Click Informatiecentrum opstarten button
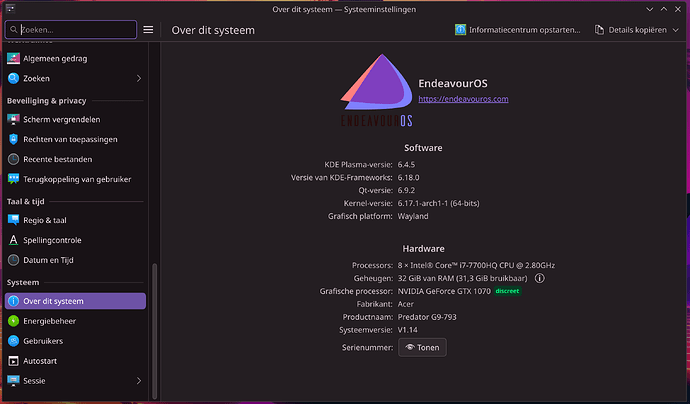The width and height of the screenshot is (690, 404). (x=517, y=30)
